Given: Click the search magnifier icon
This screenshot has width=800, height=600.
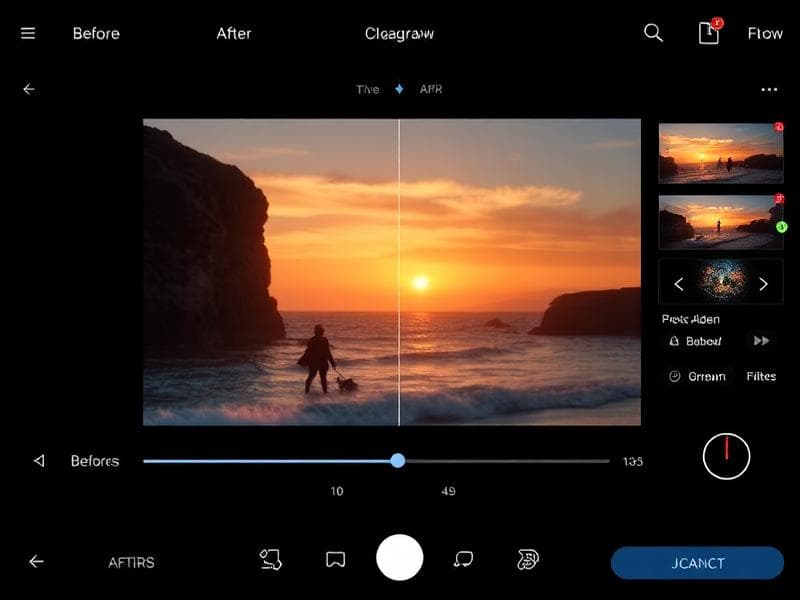Looking at the screenshot, I should click(x=653, y=33).
